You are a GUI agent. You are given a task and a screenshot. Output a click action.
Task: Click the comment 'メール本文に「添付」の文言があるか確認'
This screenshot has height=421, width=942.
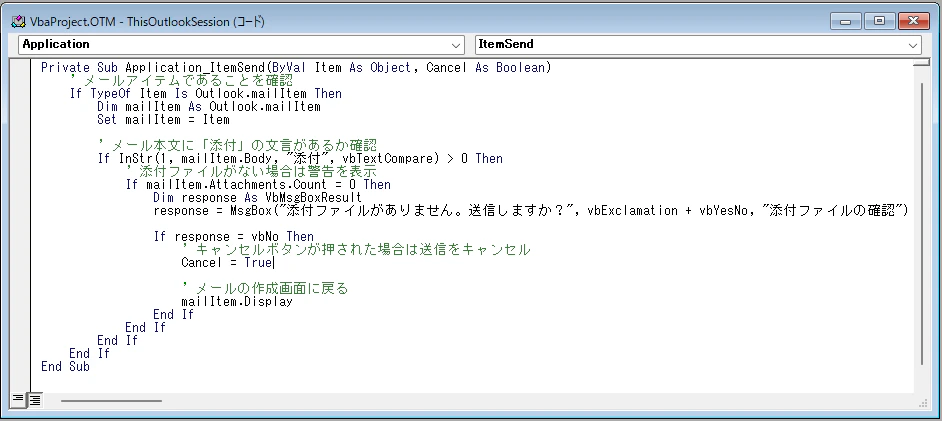(237, 145)
